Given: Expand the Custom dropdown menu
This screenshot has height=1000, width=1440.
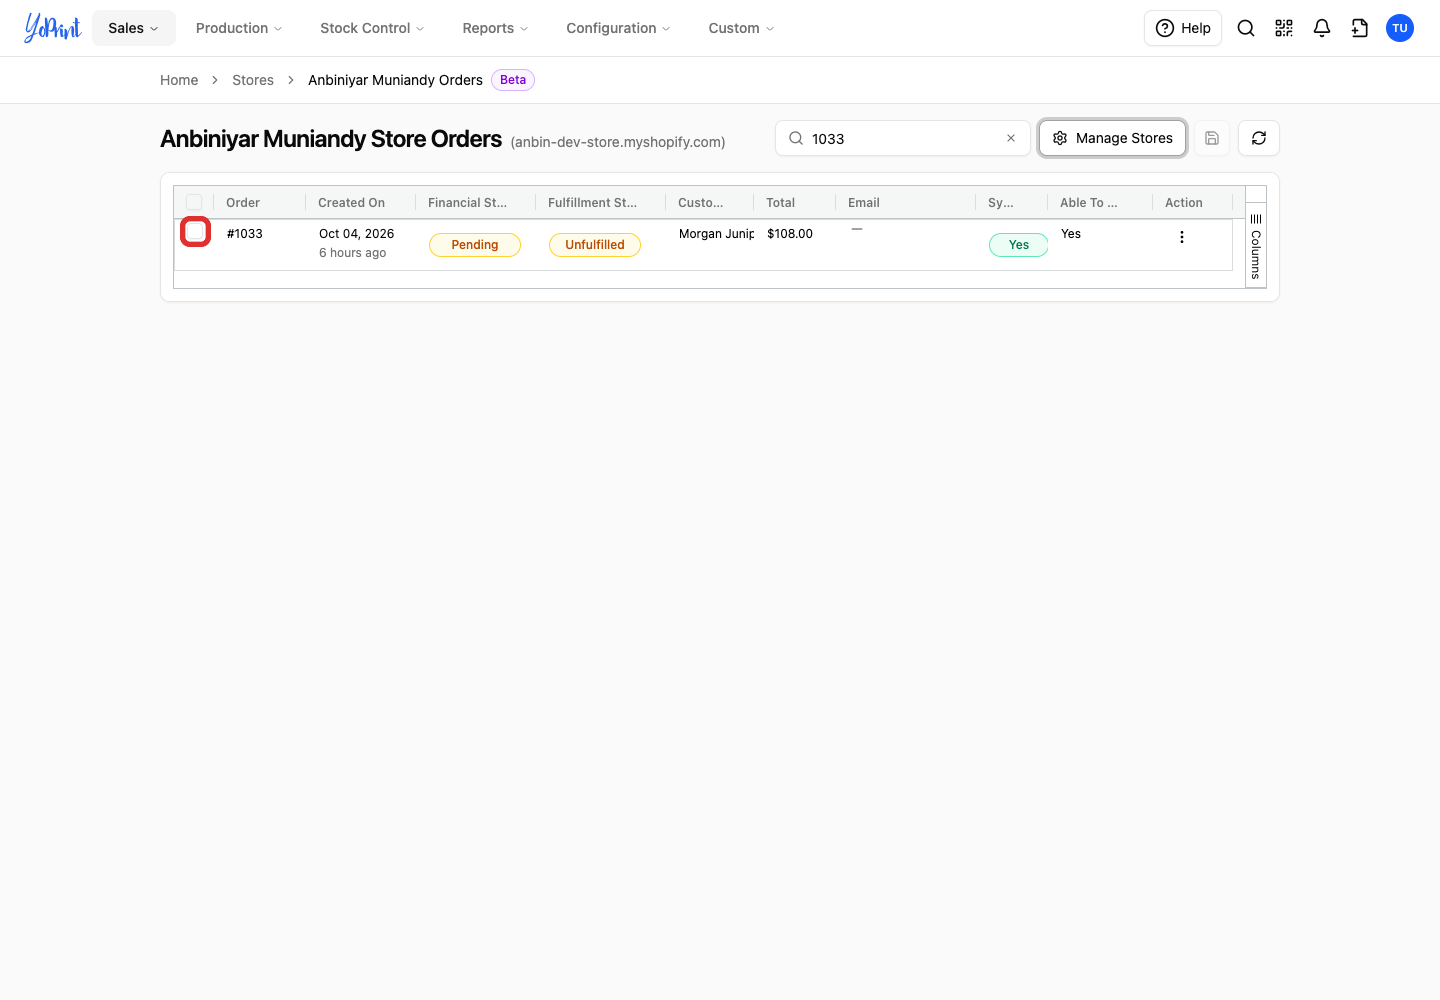Looking at the screenshot, I should (741, 28).
